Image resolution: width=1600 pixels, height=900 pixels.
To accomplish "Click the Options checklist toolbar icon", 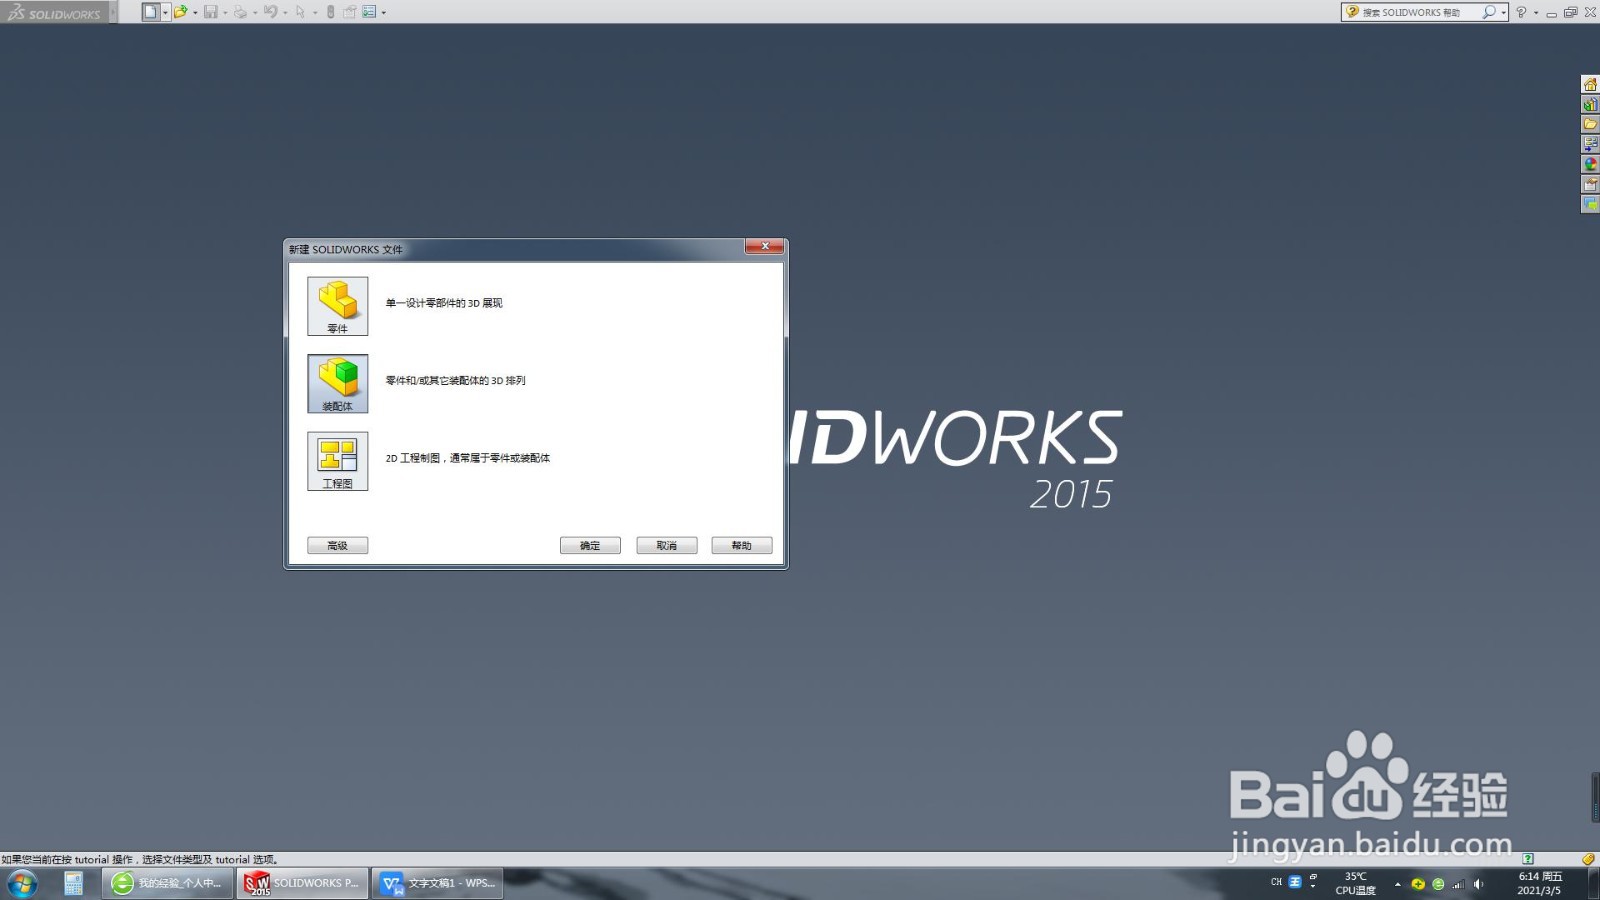I will point(369,12).
